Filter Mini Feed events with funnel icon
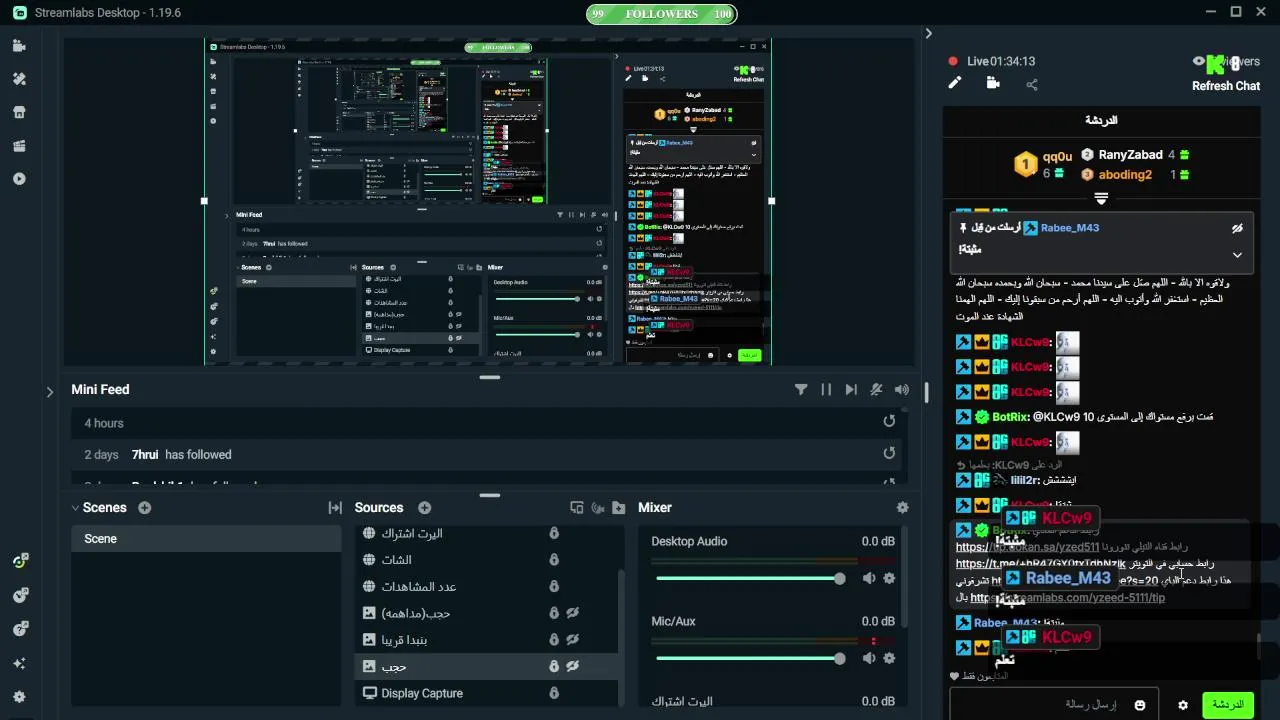The width and height of the screenshot is (1280, 720). tap(801, 390)
